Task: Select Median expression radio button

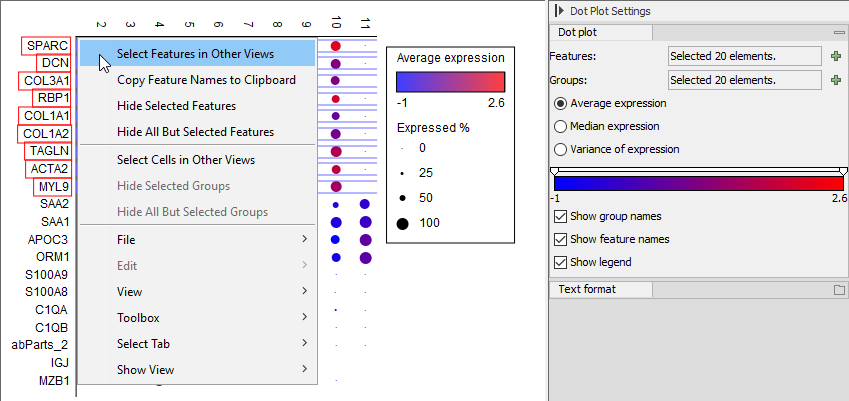Action: pyautogui.click(x=560, y=126)
